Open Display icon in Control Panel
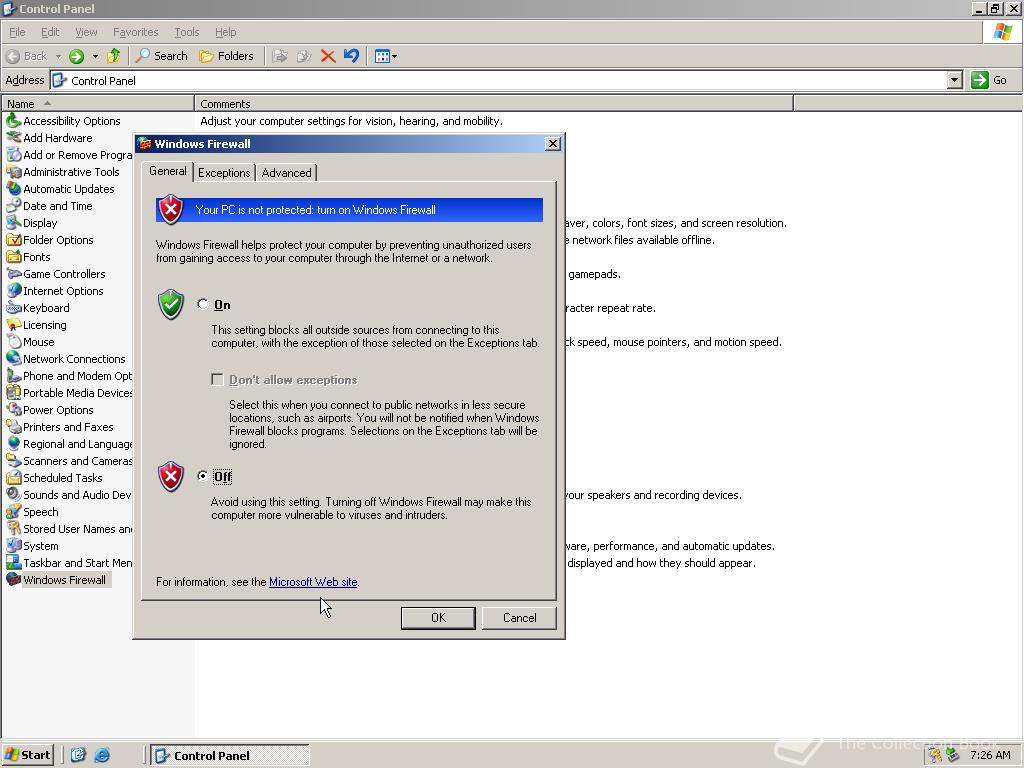This screenshot has width=1024, height=768. point(14,223)
